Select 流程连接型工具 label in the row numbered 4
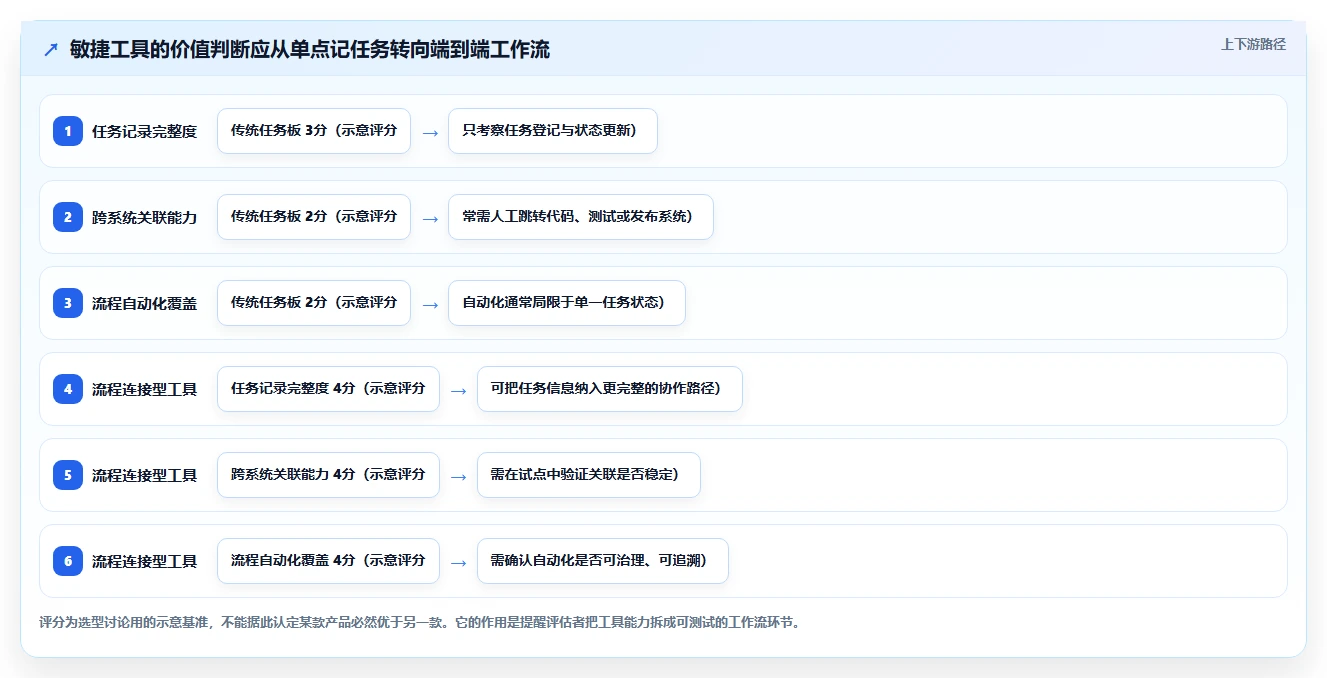The height and width of the screenshot is (678, 1327). tap(144, 389)
